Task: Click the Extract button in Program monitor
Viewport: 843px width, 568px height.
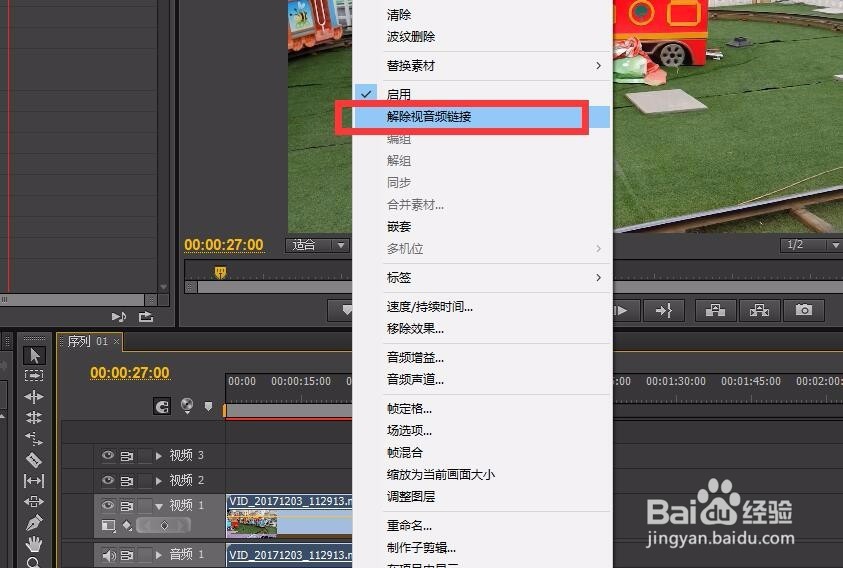Action: pos(759,310)
